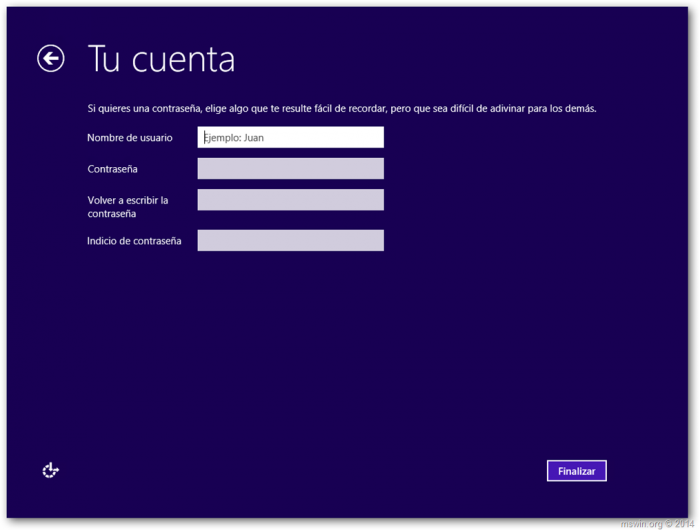Screen dimensions: 700x530
Task: Click the 'Si quieres una contraseña' instruction text
Action: [x=342, y=109]
